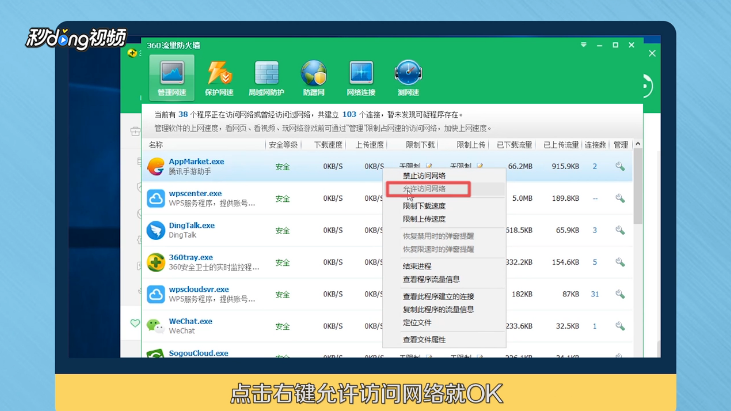Sort by the 下载速度 column header

click(x=328, y=145)
